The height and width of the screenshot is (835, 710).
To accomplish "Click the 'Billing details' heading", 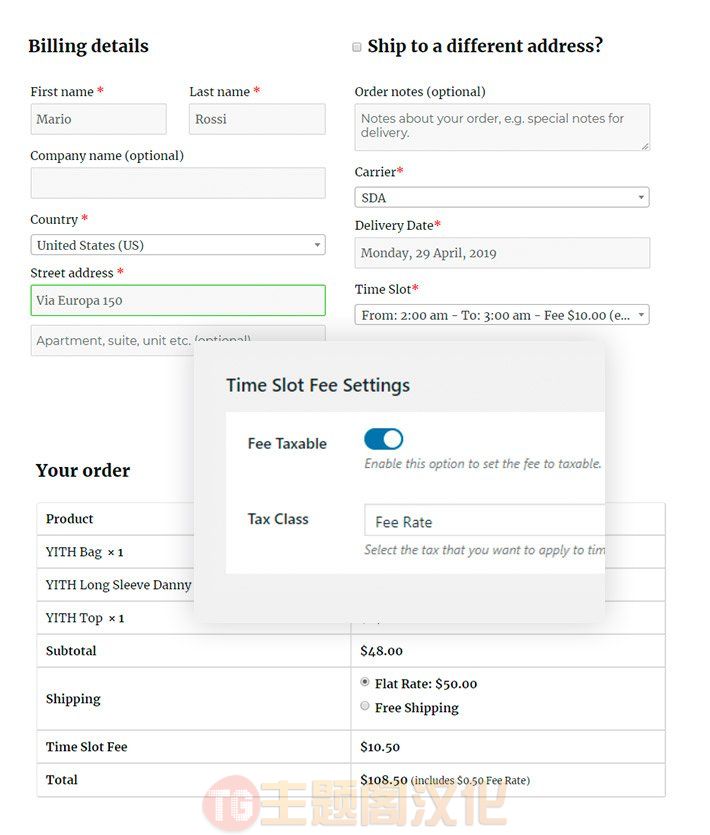I will 88,46.
